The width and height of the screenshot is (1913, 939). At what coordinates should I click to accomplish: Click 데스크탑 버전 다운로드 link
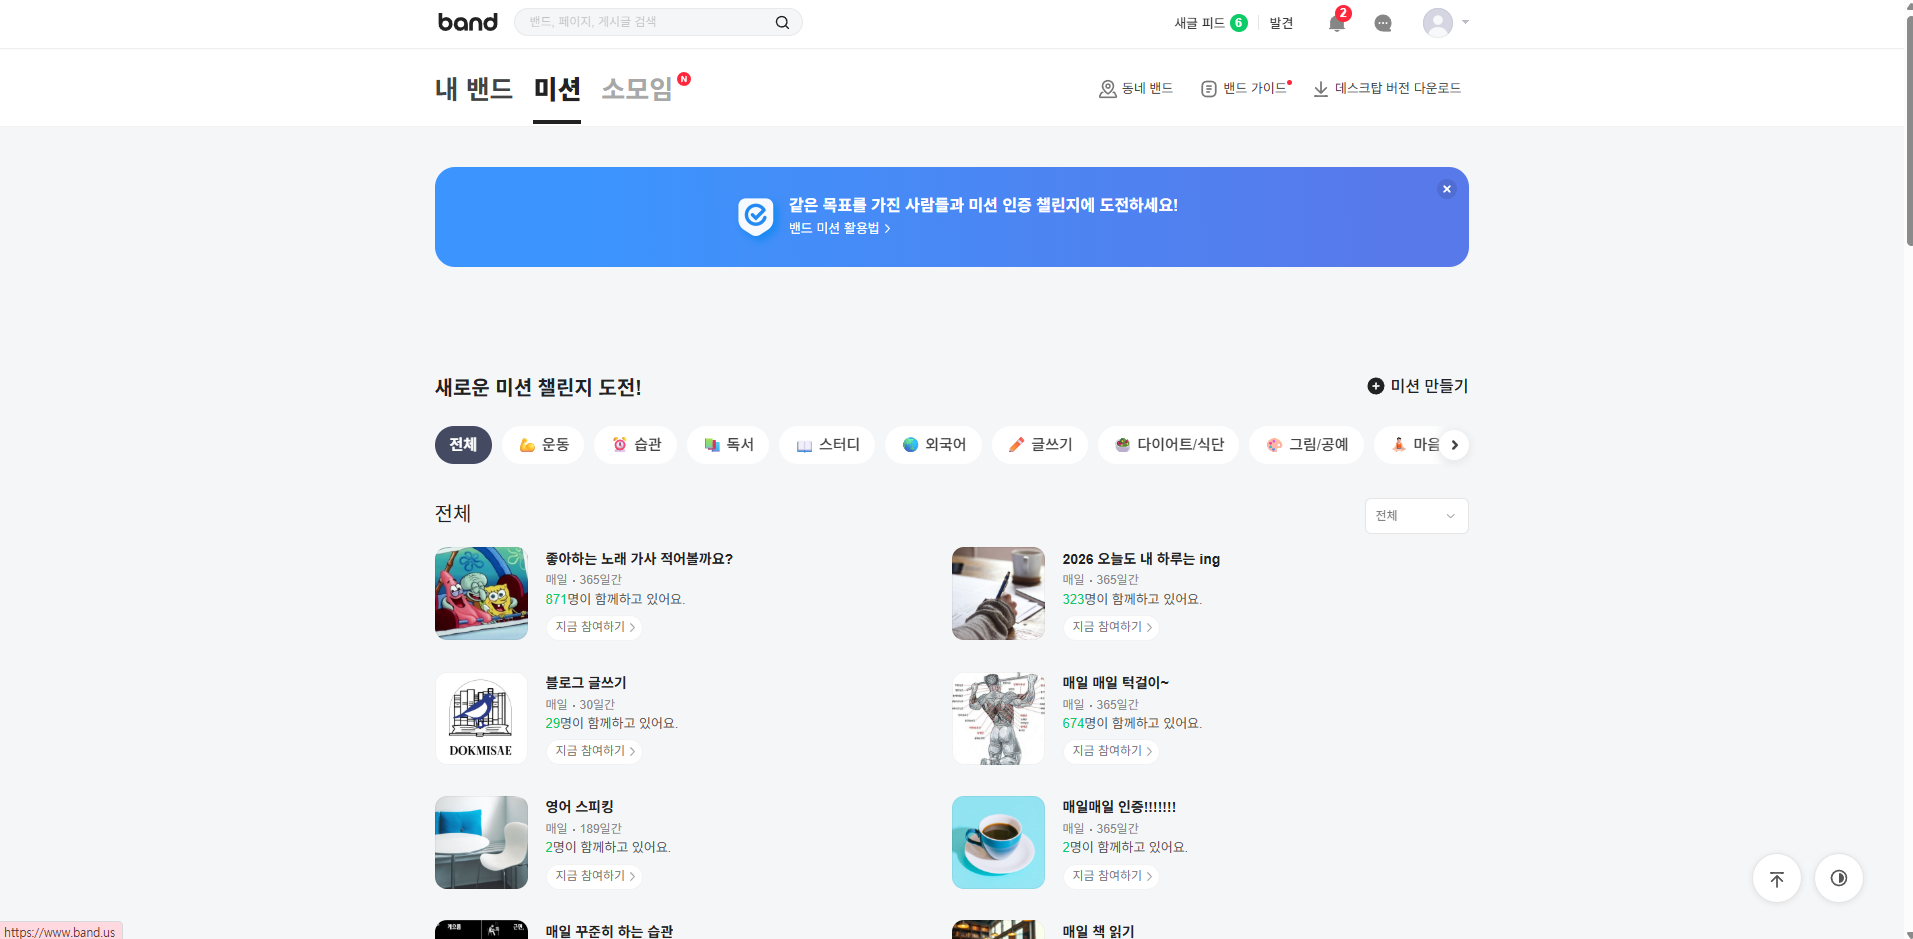[x=1387, y=88]
